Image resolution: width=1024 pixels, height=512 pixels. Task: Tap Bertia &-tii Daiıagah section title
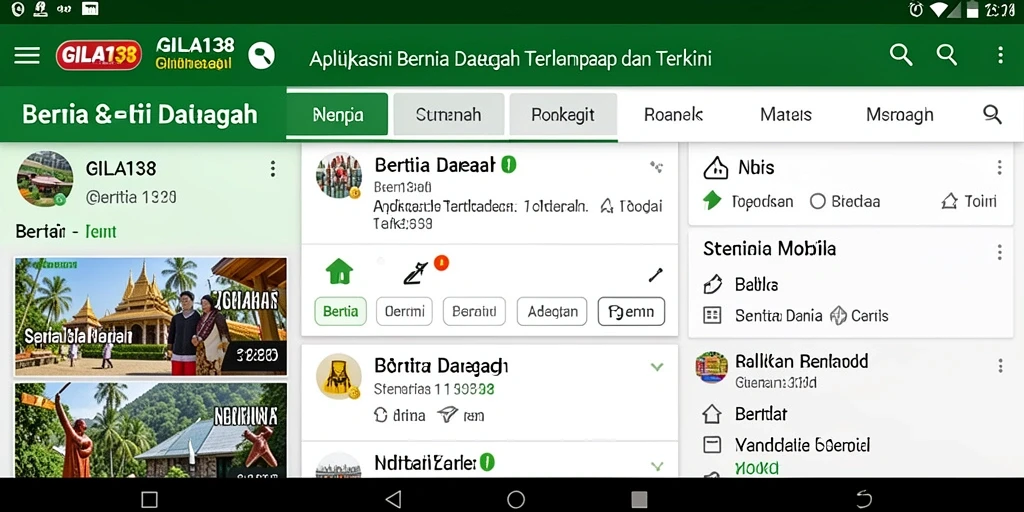140,115
